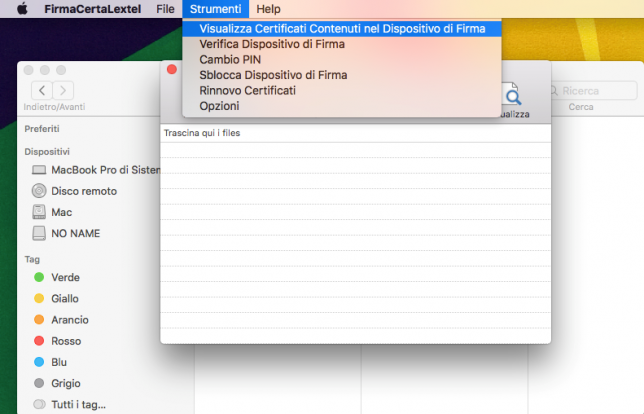Go back in Finder window
The image size is (644, 414).
(x=41, y=90)
